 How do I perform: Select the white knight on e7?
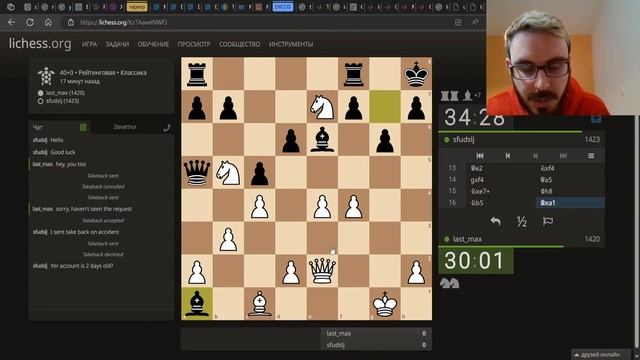pyautogui.click(x=322, y=107)
